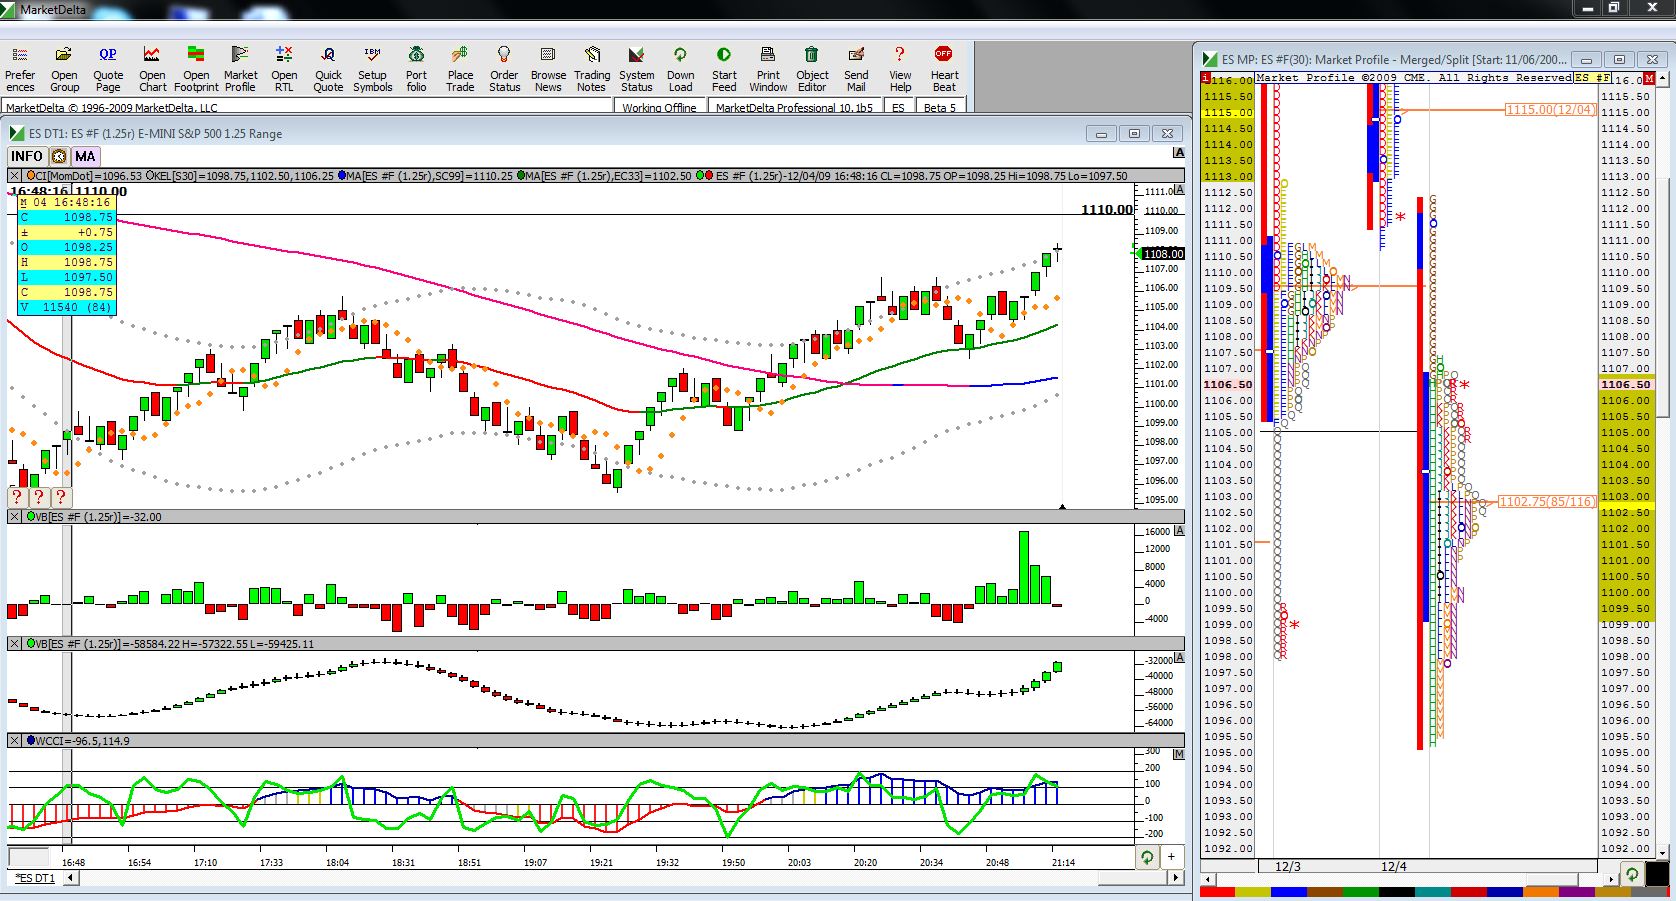This screenshot has height=901, width=1676.
Task: Pick the red swatch in bottom color bar
Action: point(1217,892)
